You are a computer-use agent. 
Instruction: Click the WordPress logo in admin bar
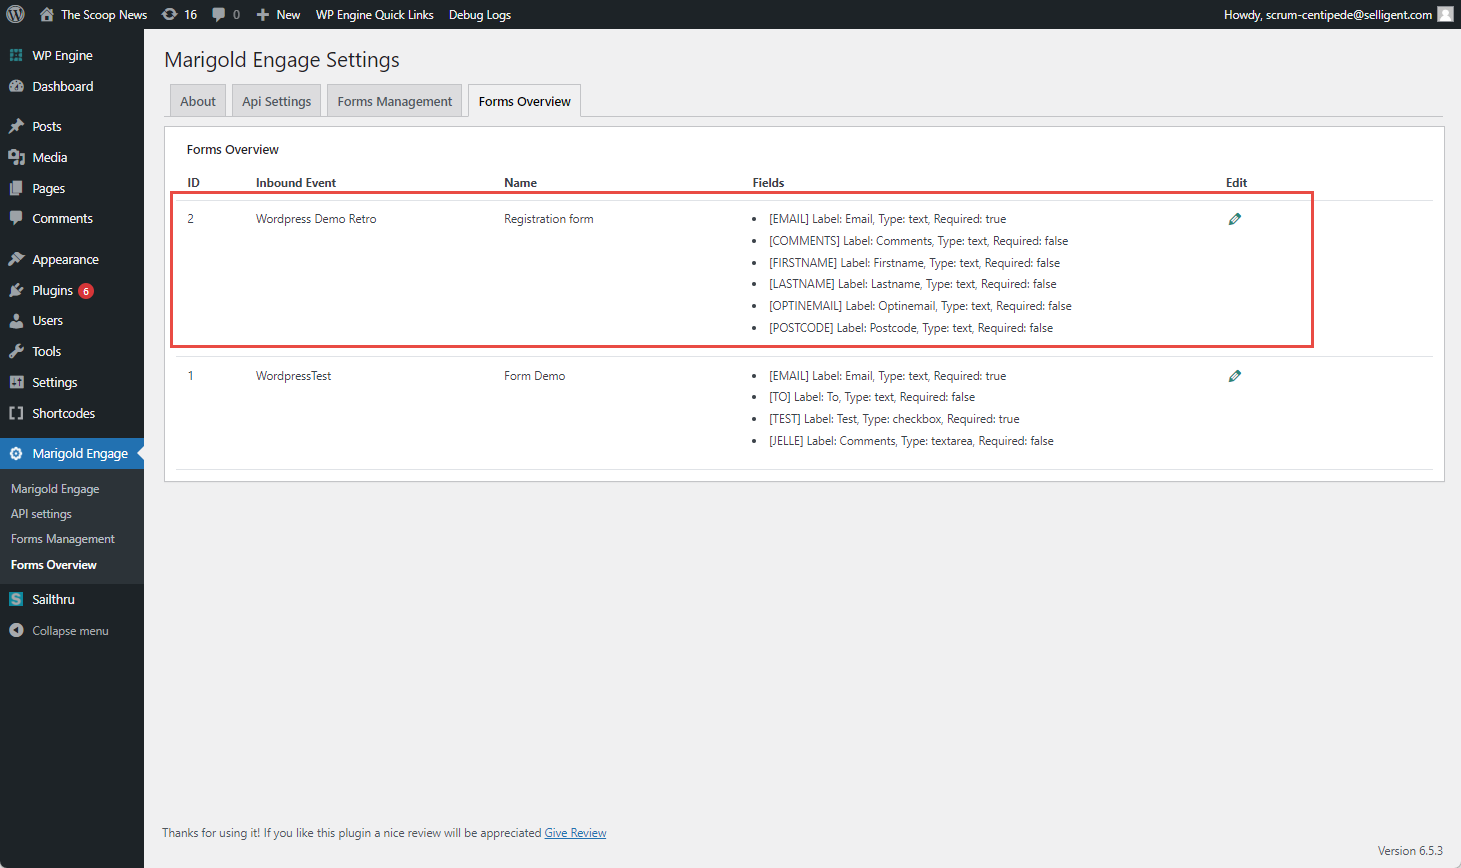(16, 14)
